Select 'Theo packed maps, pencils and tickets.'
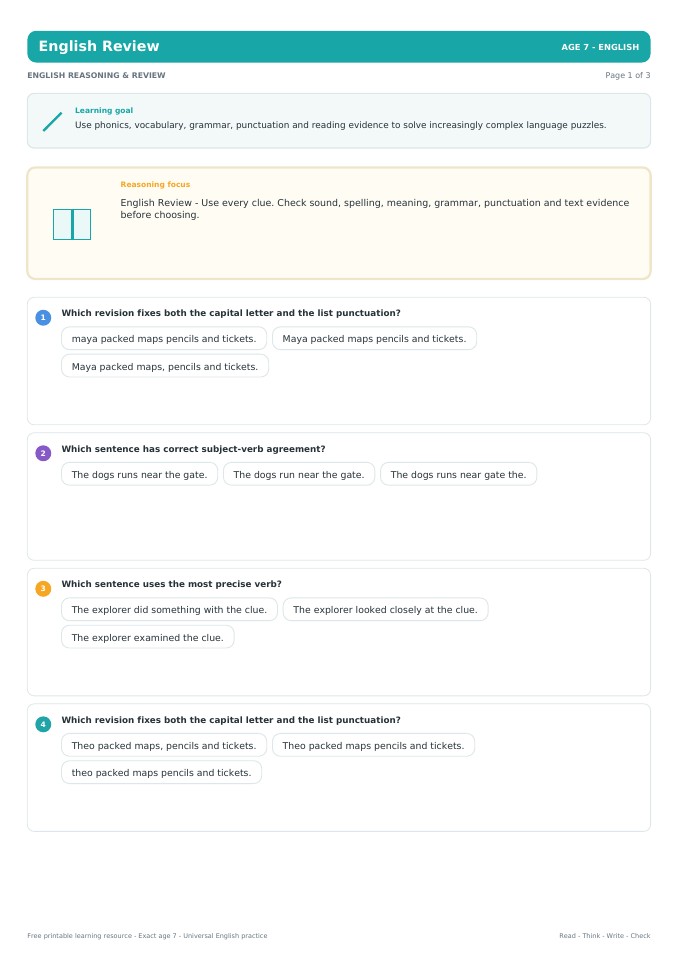This screenshot has height=959, width=678. click(x=164, y=745)
